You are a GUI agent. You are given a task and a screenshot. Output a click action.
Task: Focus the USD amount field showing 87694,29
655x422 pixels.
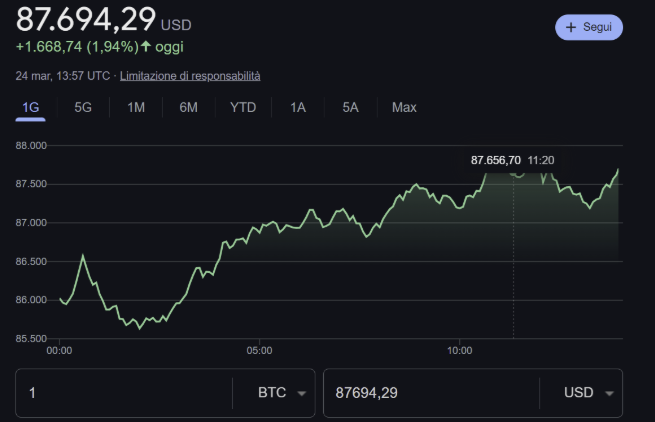point(430,393)
